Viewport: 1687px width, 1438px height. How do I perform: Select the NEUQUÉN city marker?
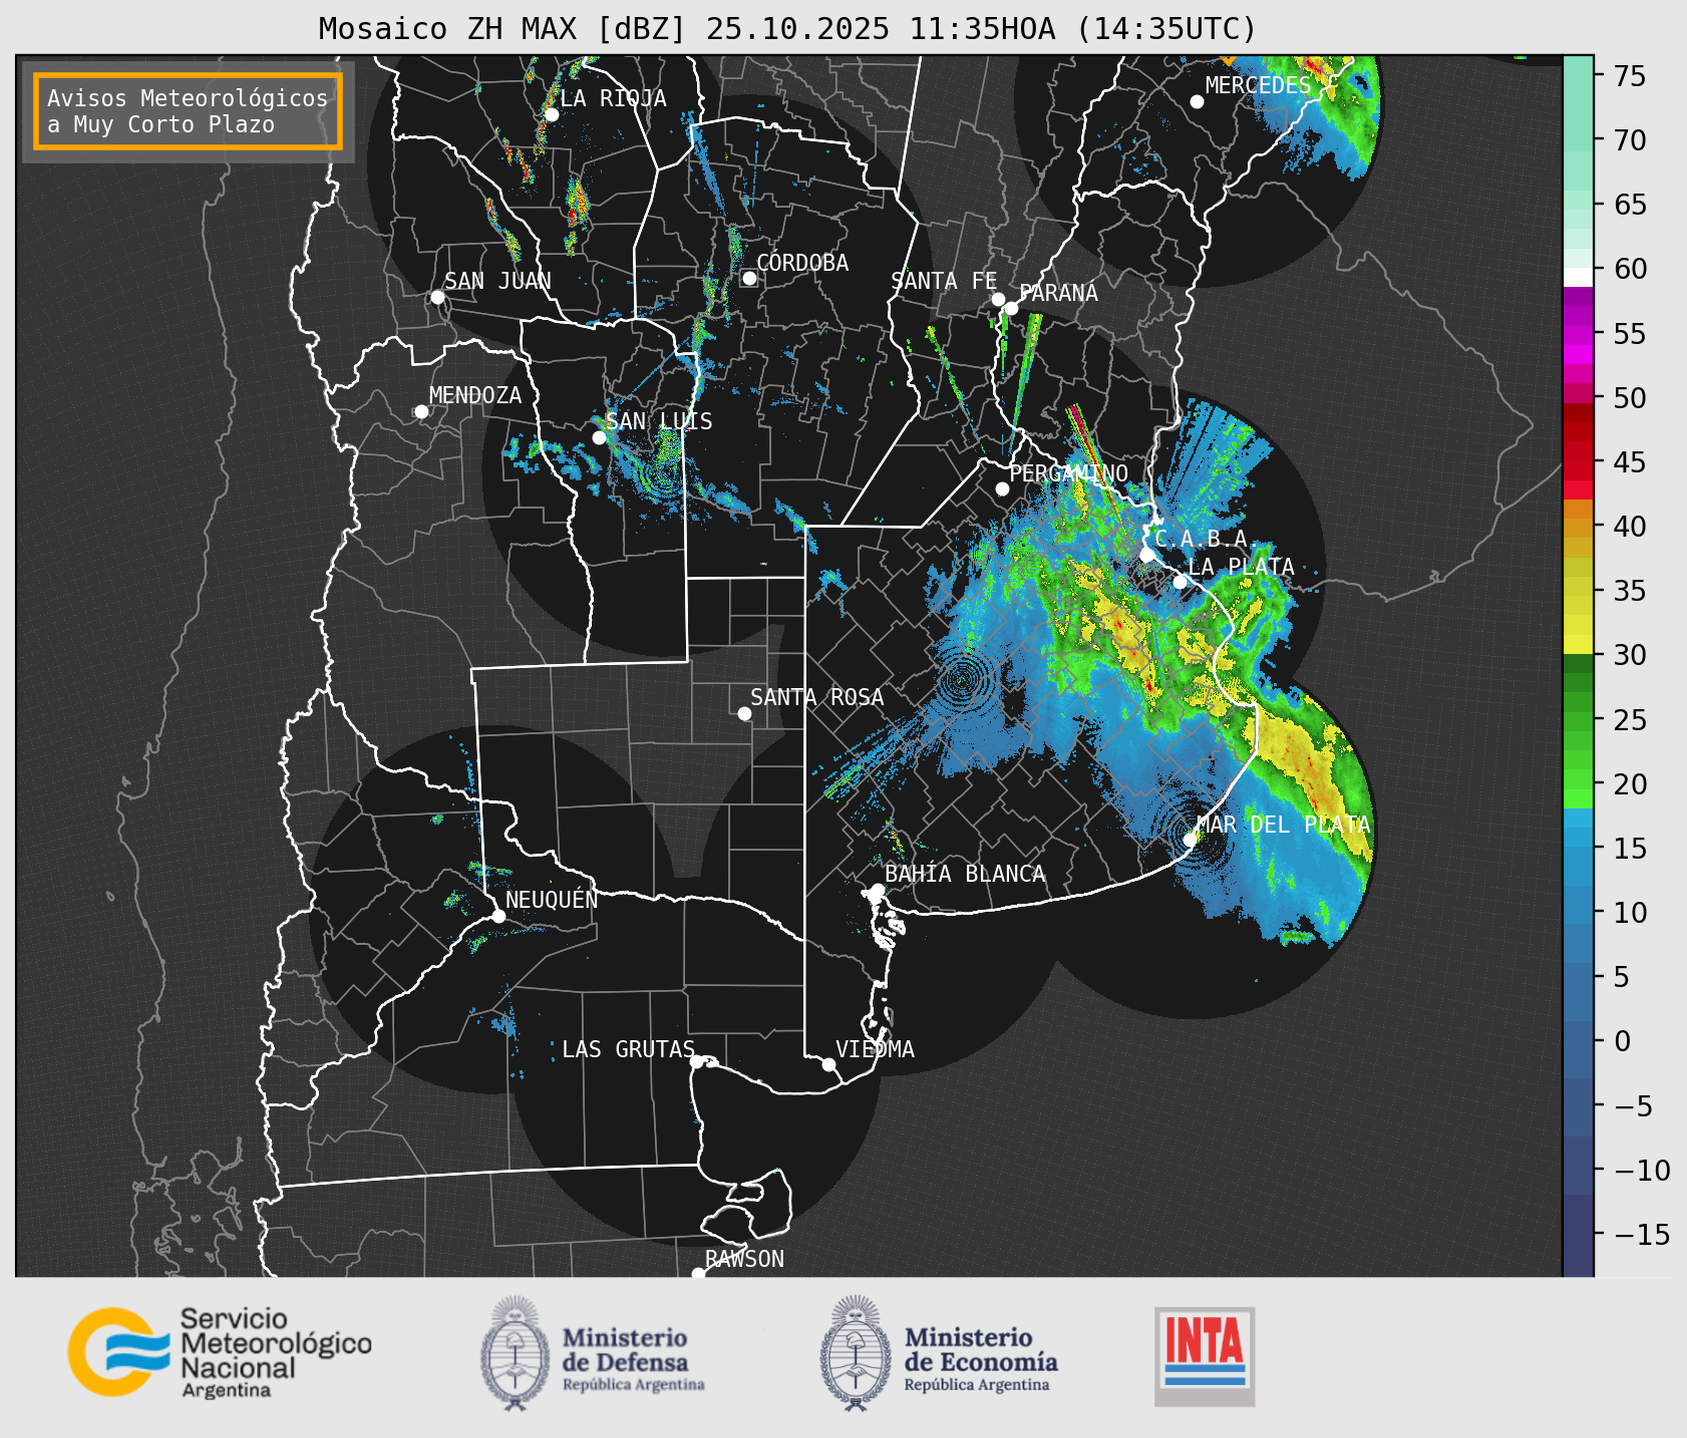pos(498,916)
